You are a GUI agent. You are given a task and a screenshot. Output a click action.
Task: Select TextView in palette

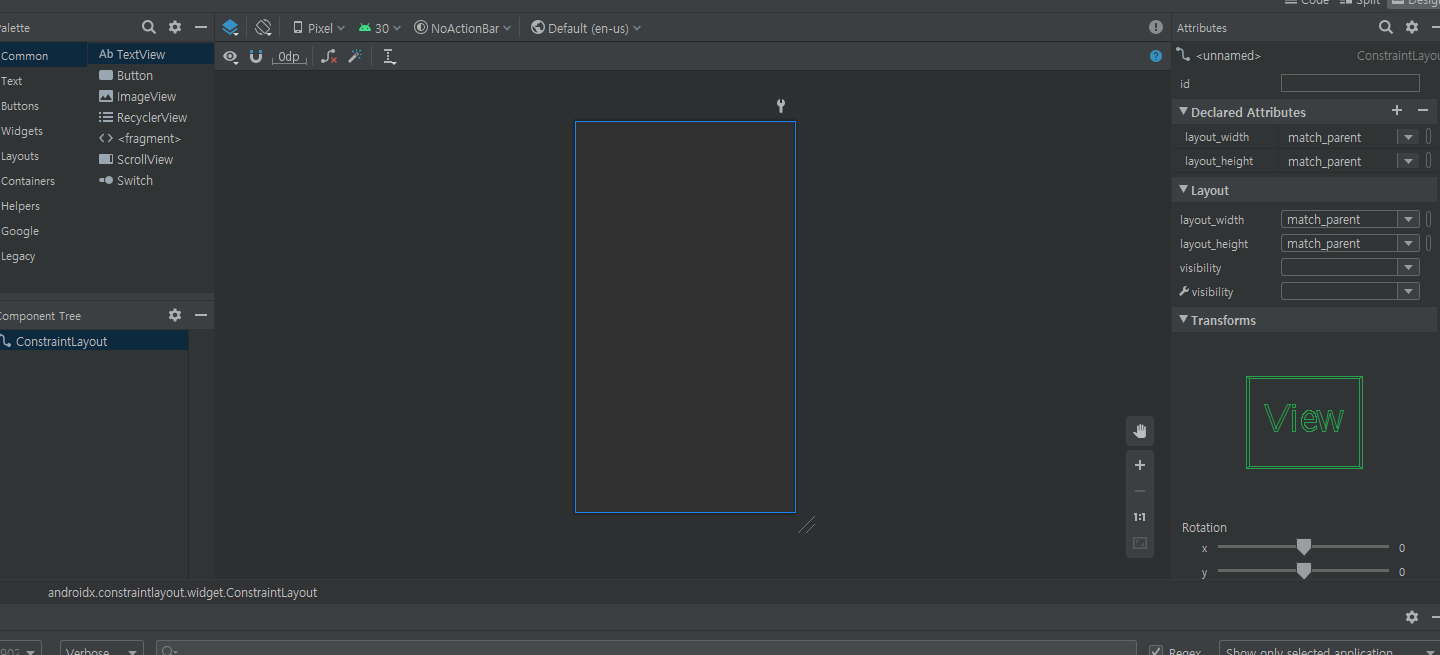[x=151, y=54]
